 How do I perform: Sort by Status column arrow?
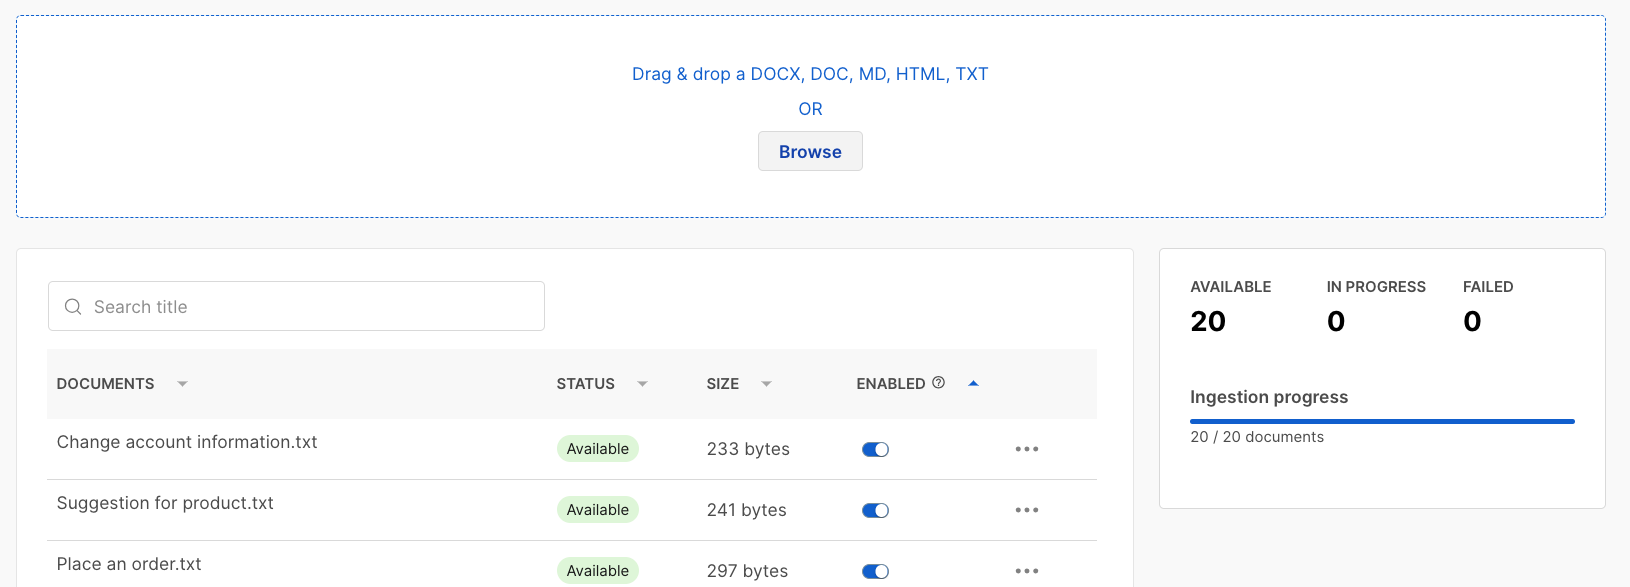point(642,384)
